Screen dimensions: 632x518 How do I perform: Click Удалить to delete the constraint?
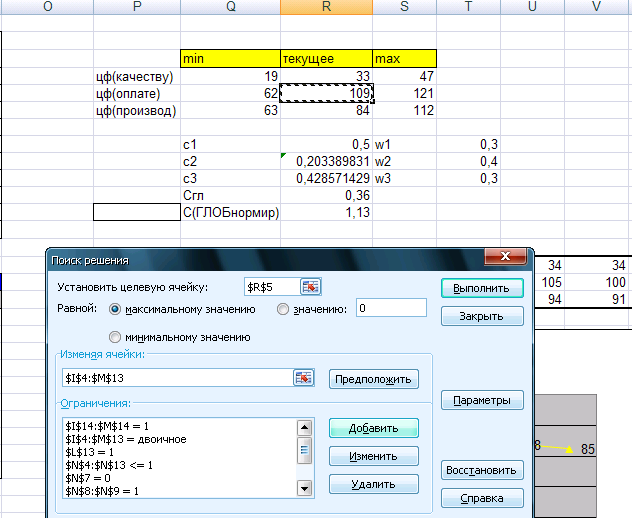[x=373, y=485]
